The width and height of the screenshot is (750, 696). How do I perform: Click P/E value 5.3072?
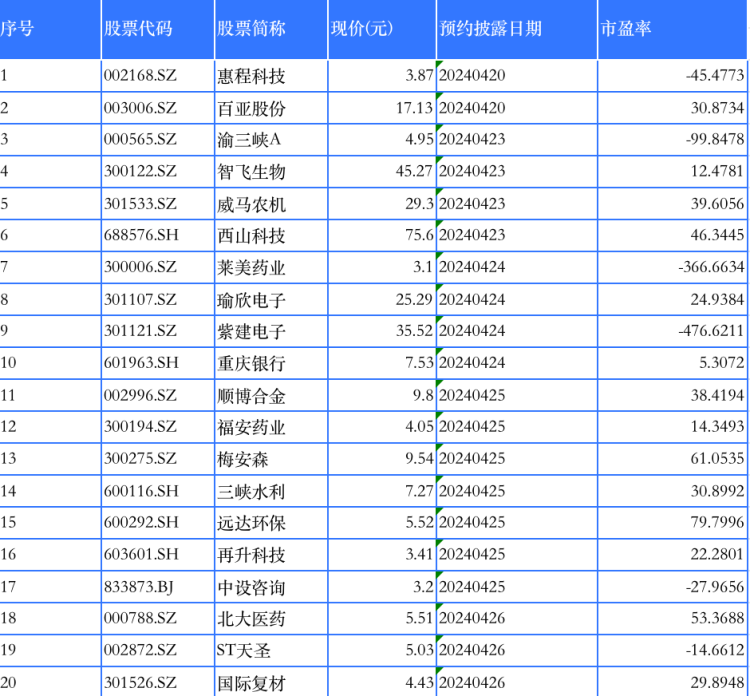click(673, 363)
